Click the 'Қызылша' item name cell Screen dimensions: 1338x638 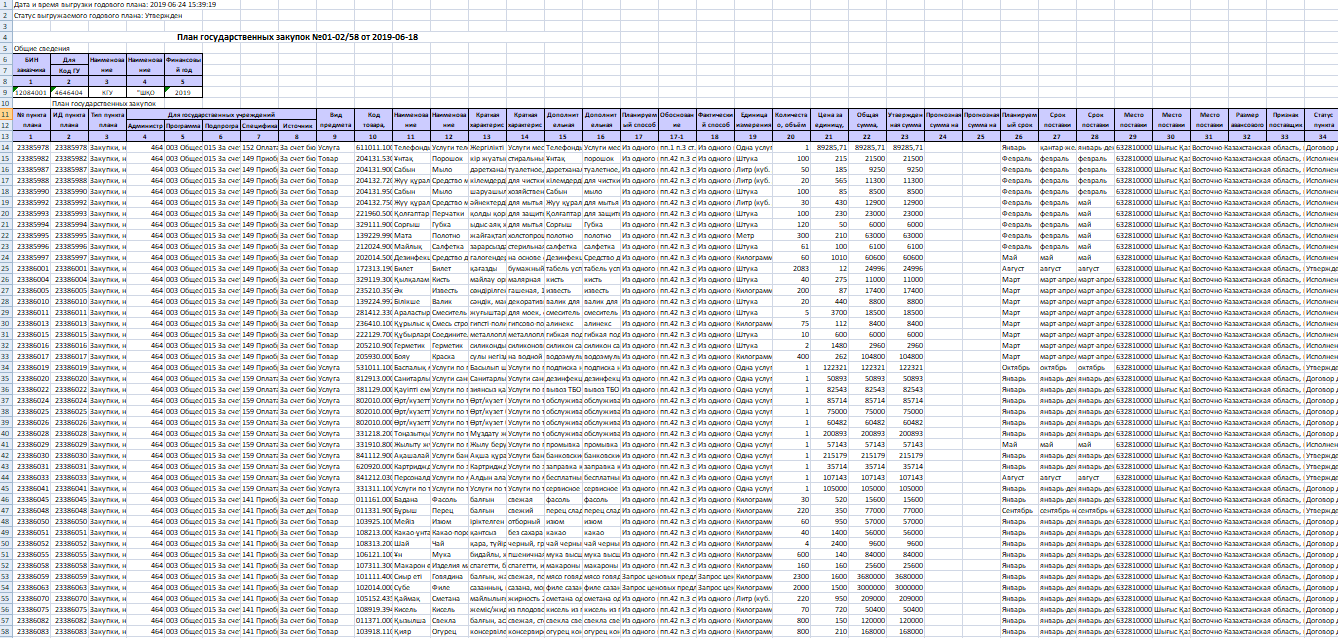411,620
